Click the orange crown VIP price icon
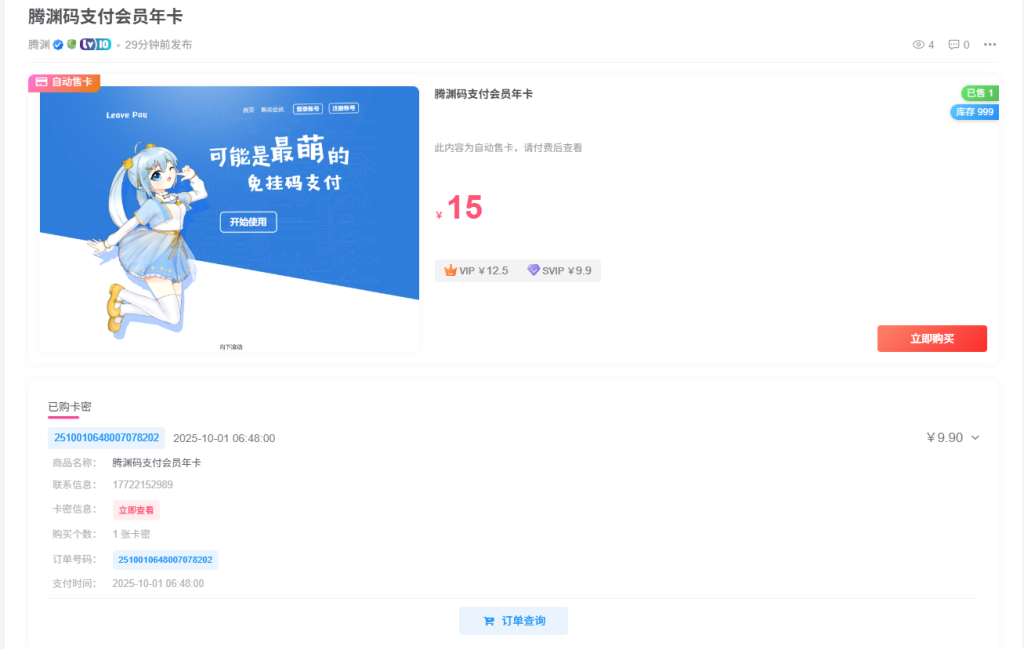The image size is (1024, 649). (x=450, y=270)
